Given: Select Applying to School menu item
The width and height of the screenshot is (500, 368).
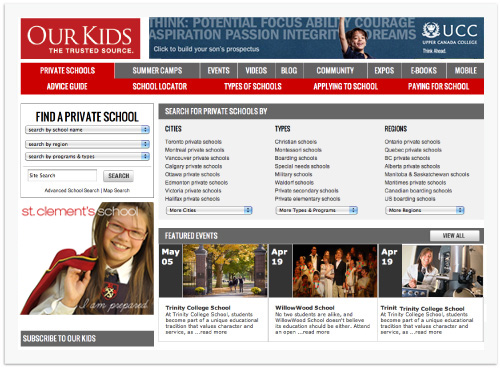Looking at the screenshot, I should 346,87.
